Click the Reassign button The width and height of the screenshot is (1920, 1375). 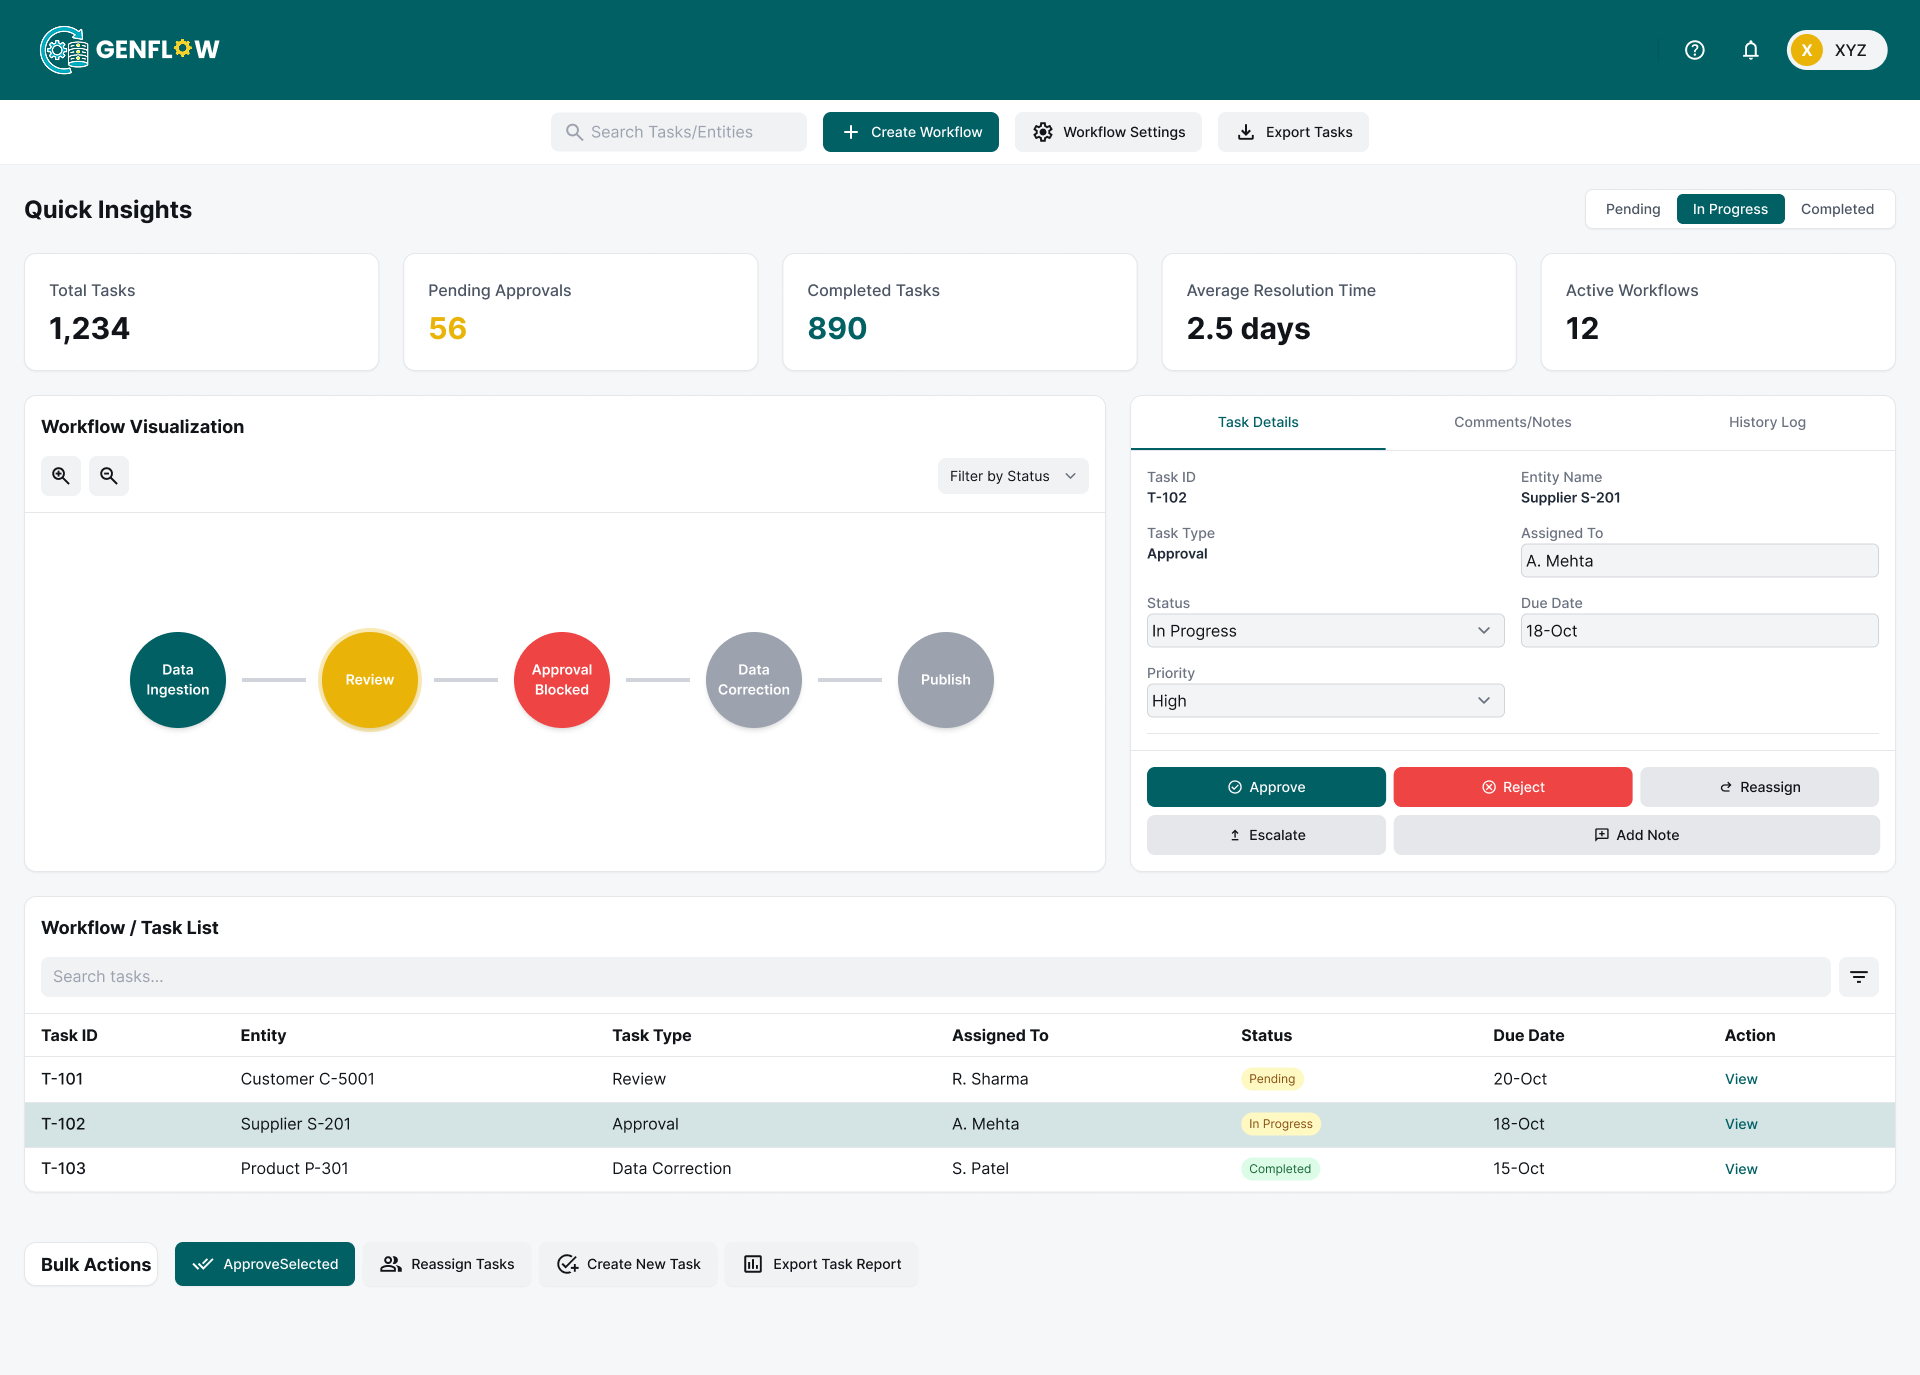pos(1760,787)
